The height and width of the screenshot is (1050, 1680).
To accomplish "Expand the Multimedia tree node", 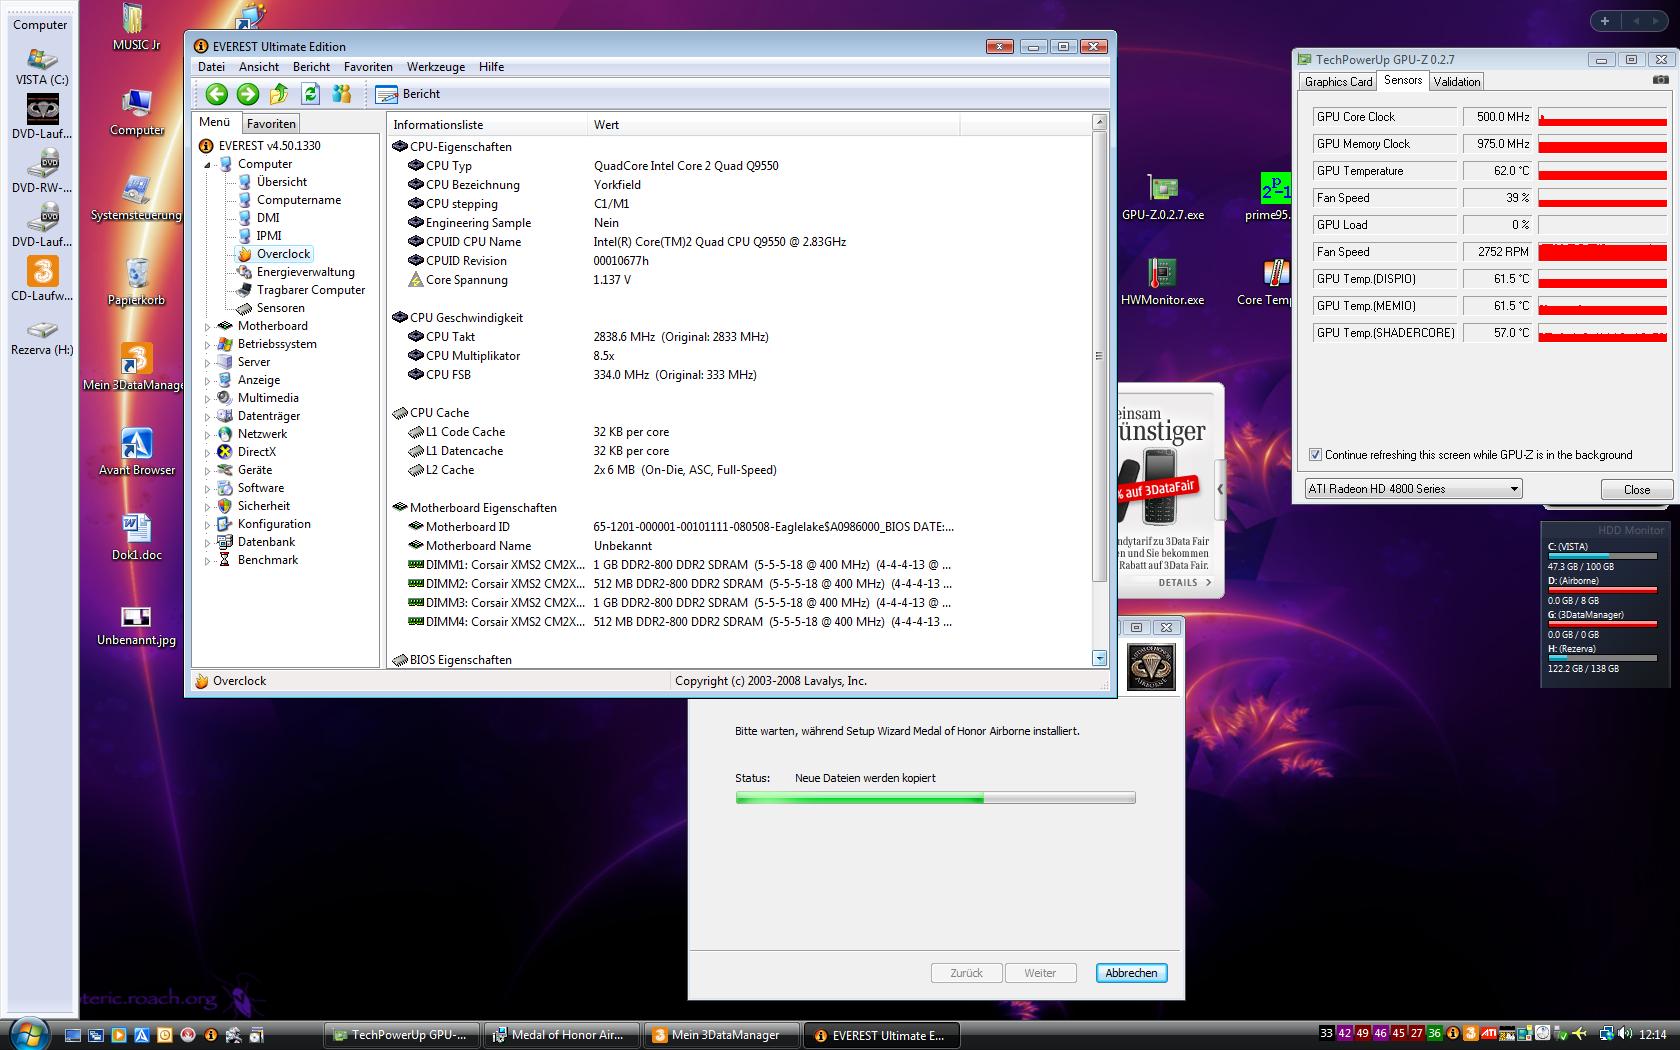I will [x=208, y=398].
